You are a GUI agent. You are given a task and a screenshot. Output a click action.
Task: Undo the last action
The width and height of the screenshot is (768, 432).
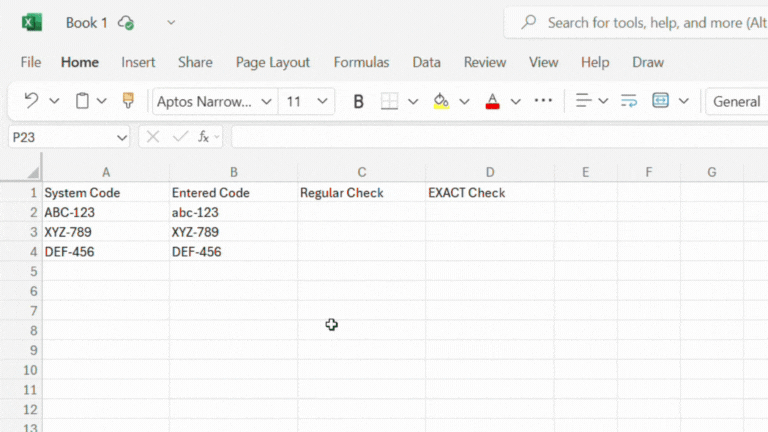[31, 101]
